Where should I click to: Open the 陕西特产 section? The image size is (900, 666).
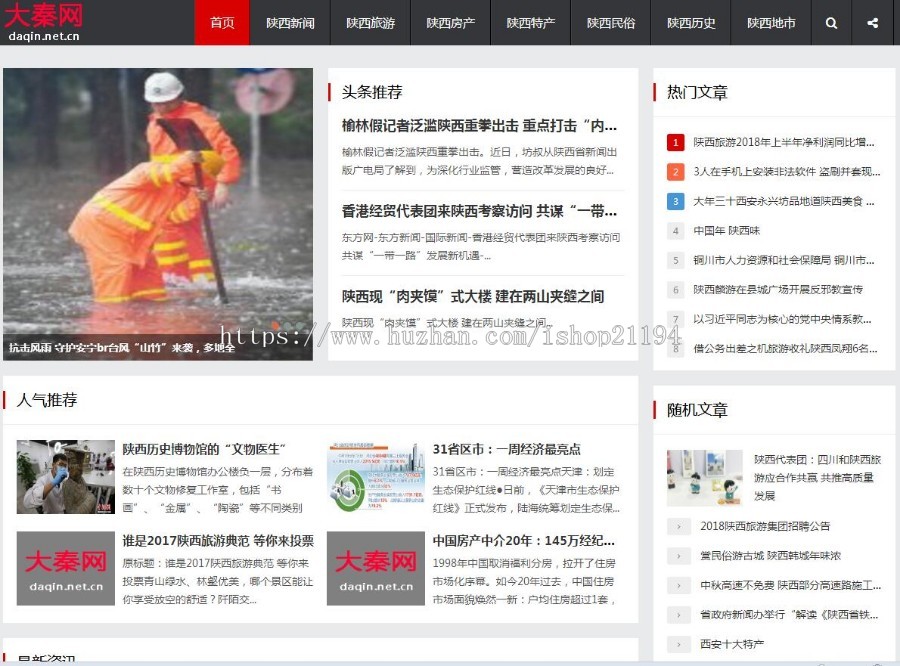(530, 23)
